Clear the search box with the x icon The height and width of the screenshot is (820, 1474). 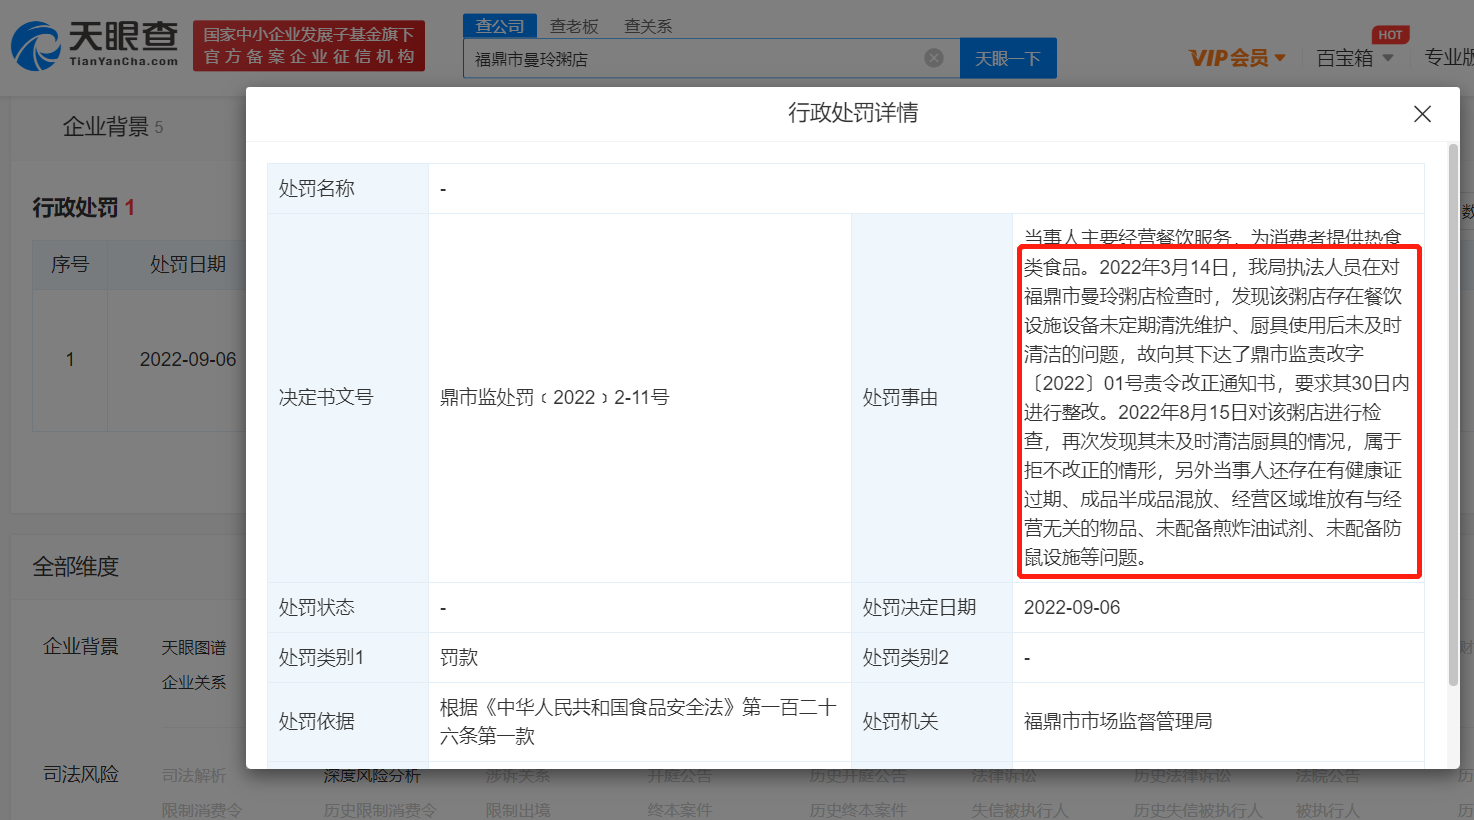pyautogui.click(x=934, y=58)
